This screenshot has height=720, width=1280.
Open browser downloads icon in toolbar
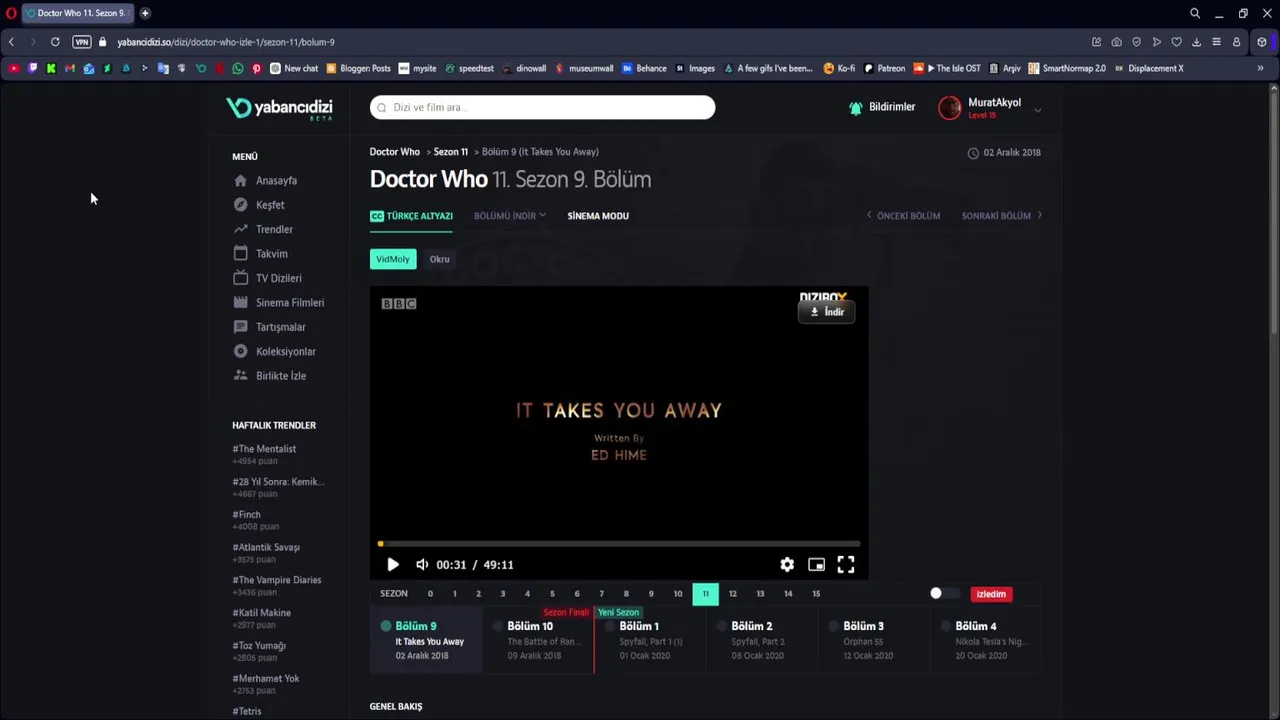[x=1196, y=42]
